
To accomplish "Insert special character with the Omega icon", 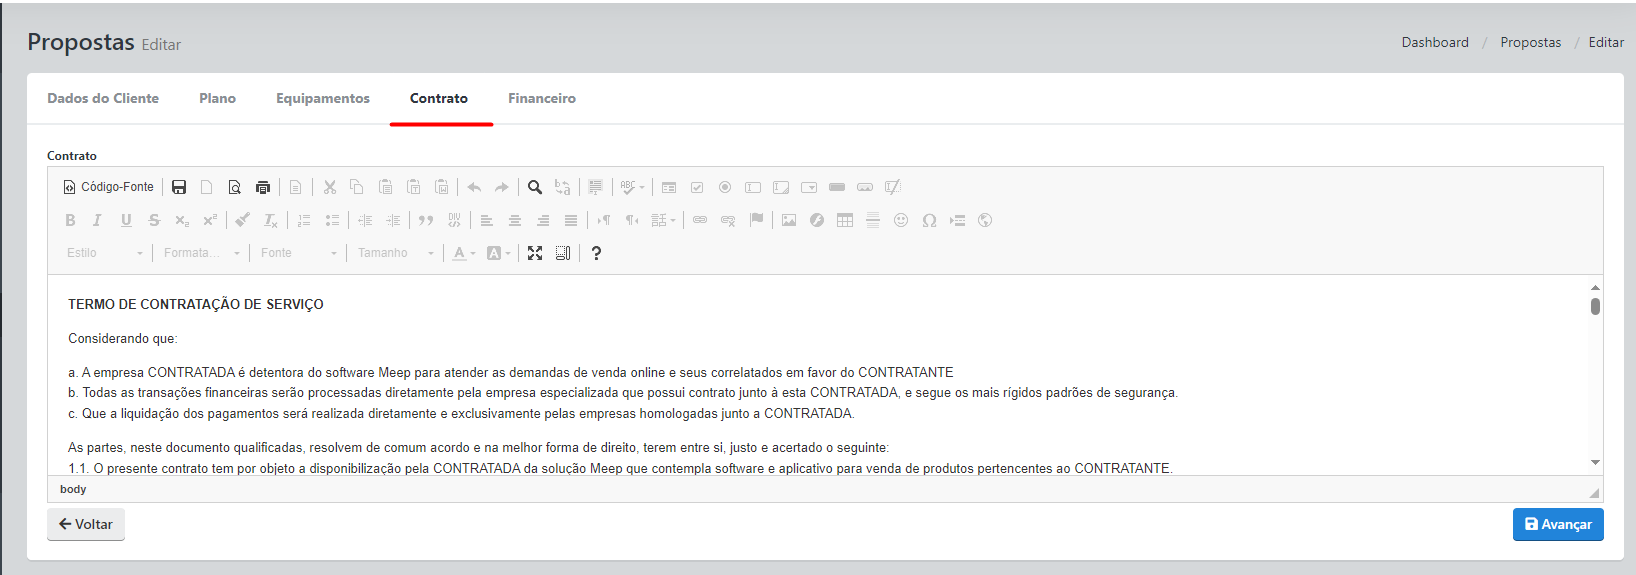I will [x=929, y=220].
